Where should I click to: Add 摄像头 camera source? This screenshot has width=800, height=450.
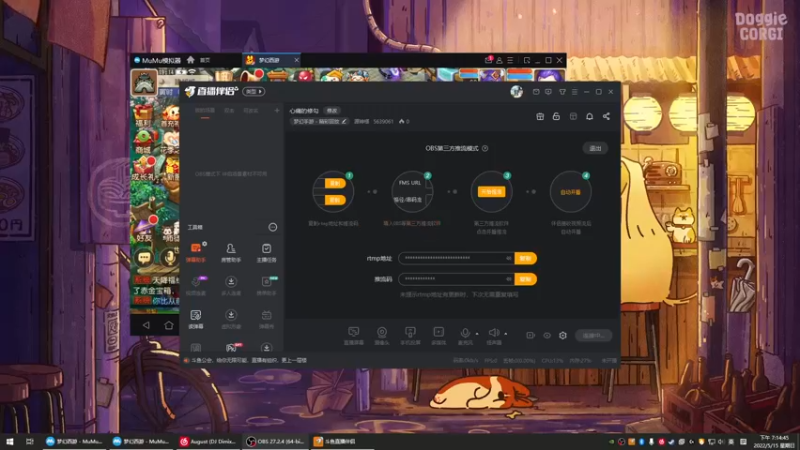pos(382,336)
